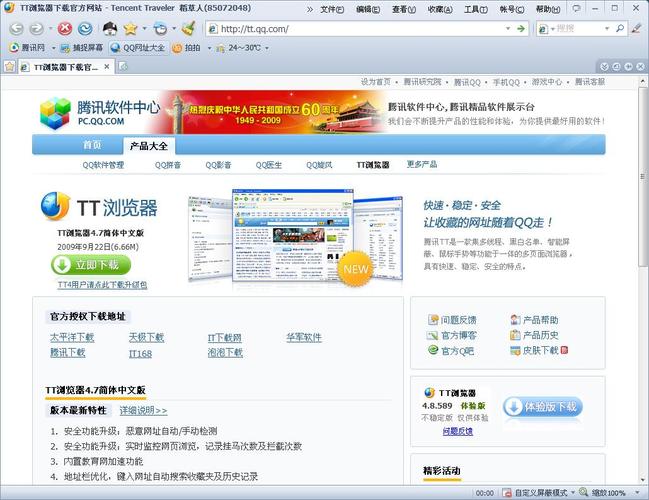This screenshot has width=649, height=500.
Task: Click inside the address bar URL field
Action: pyautogui.click(x=360, y=29)
